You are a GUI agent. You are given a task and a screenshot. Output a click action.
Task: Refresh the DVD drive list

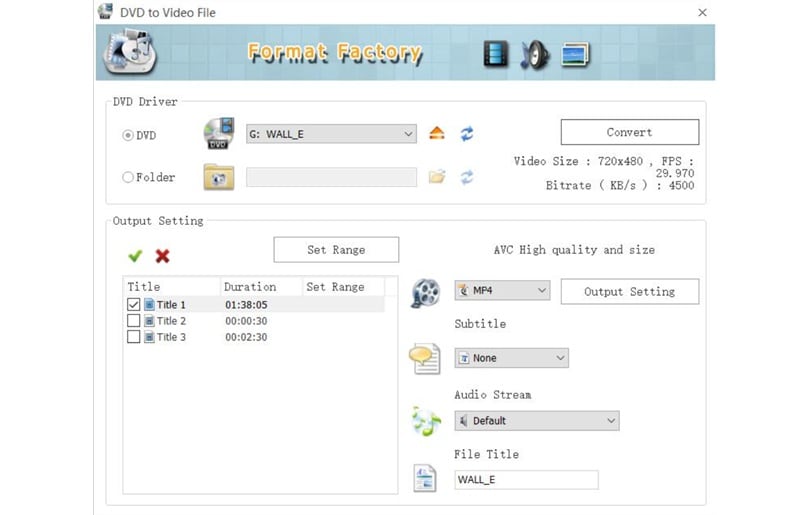[x=467, y=133]
